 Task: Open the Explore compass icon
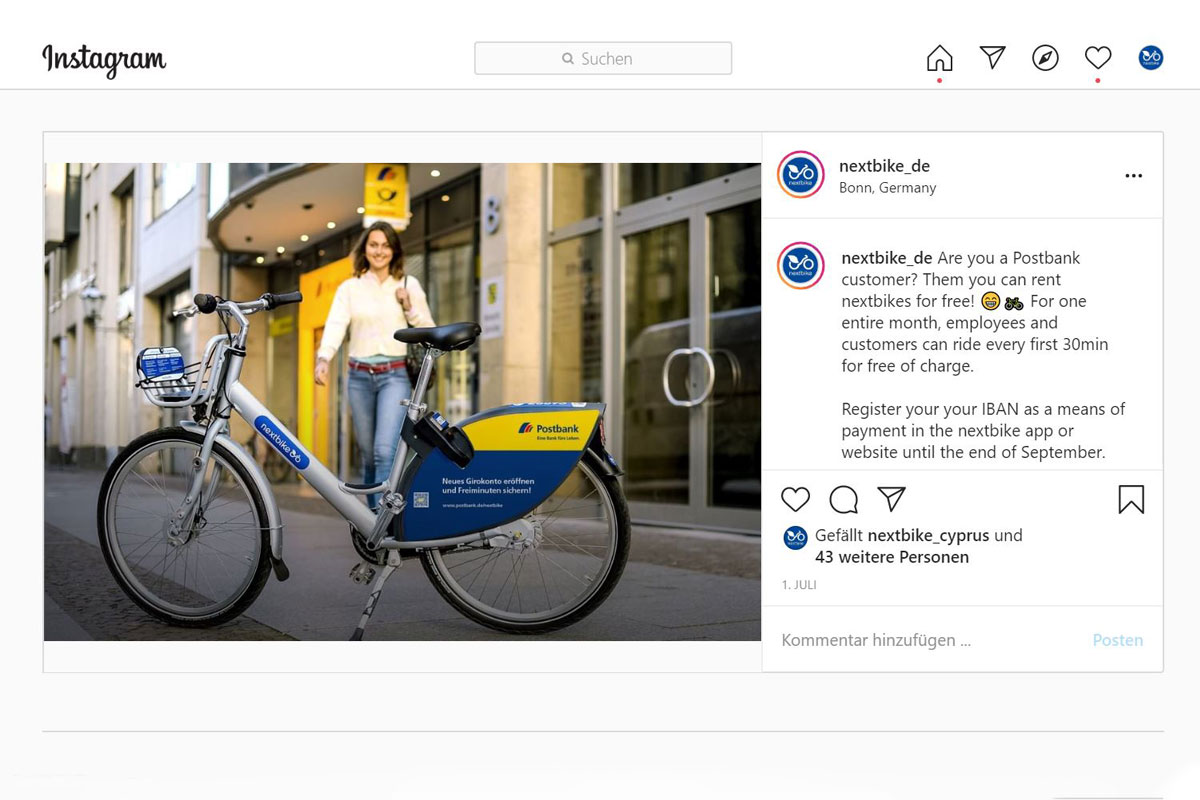click(x=1045, y=58)
